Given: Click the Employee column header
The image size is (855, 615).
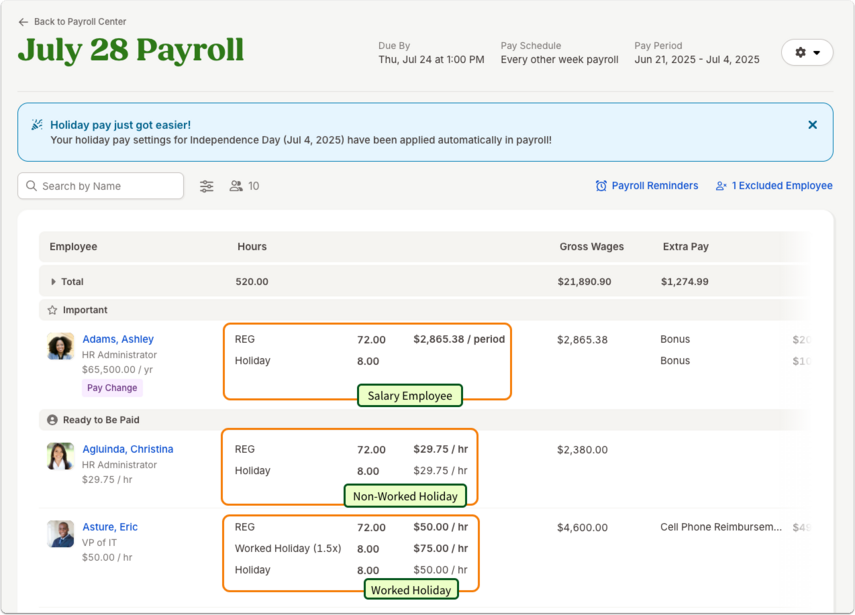Looking at the screenshot, I should [x=73, y=246].
